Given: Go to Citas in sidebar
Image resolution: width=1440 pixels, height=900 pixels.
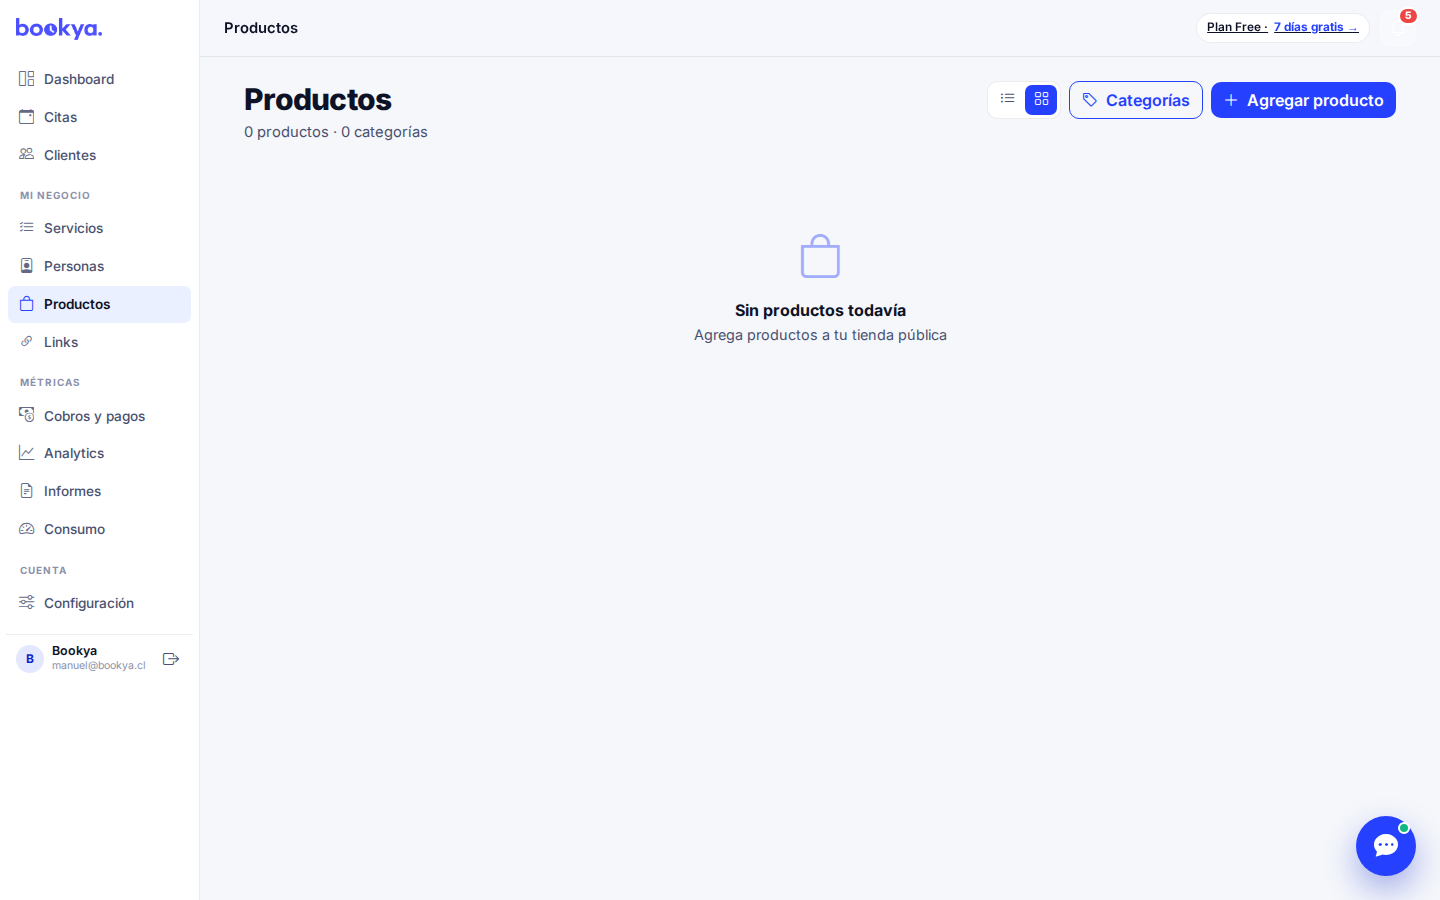Looking at the screenshot, I should coord(99,117).
